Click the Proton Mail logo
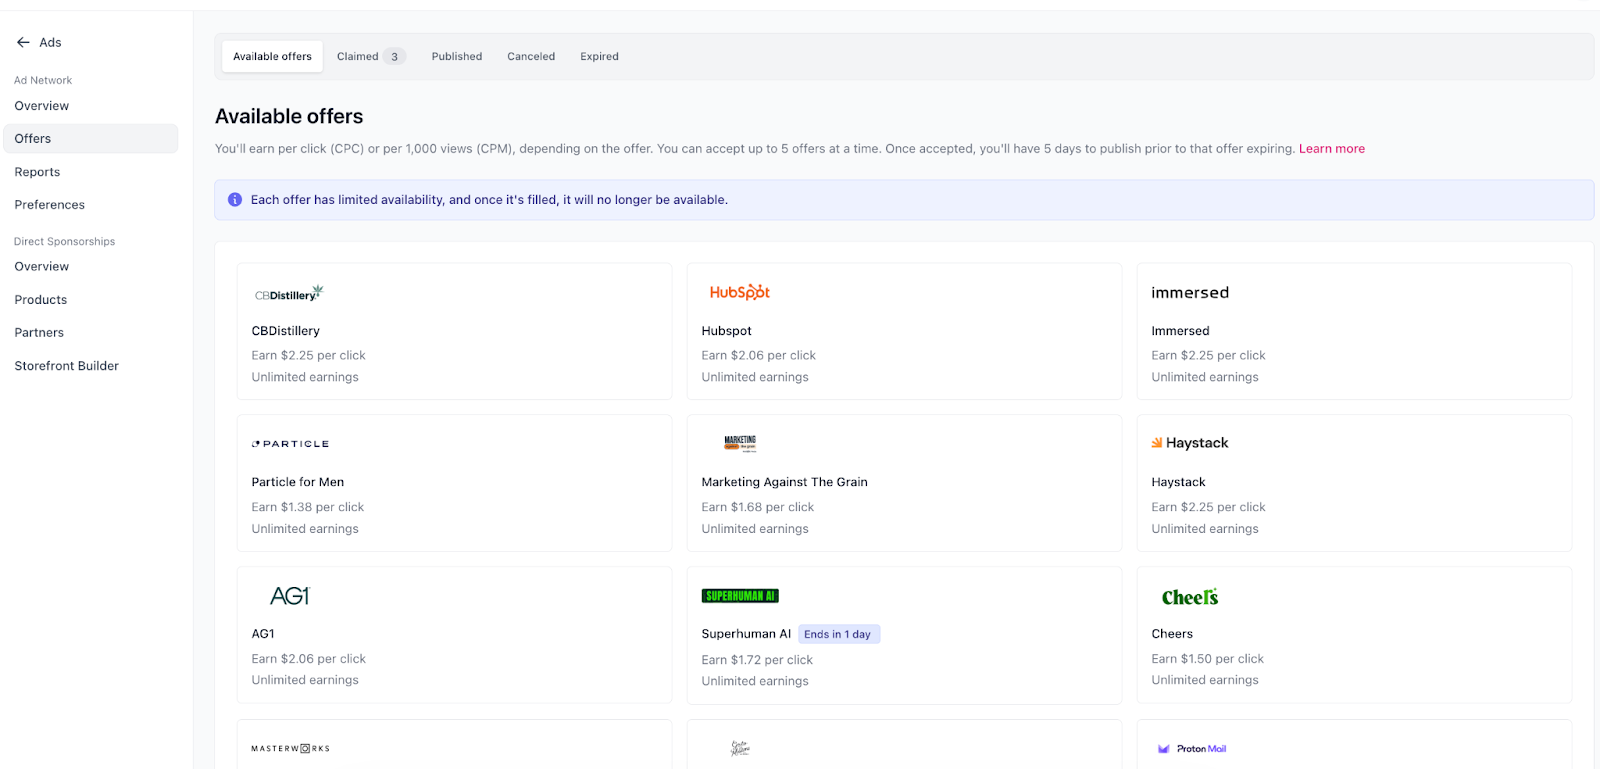Image resolution: width=1600 pixels, height=769 pixels. tap(1192, 748)
